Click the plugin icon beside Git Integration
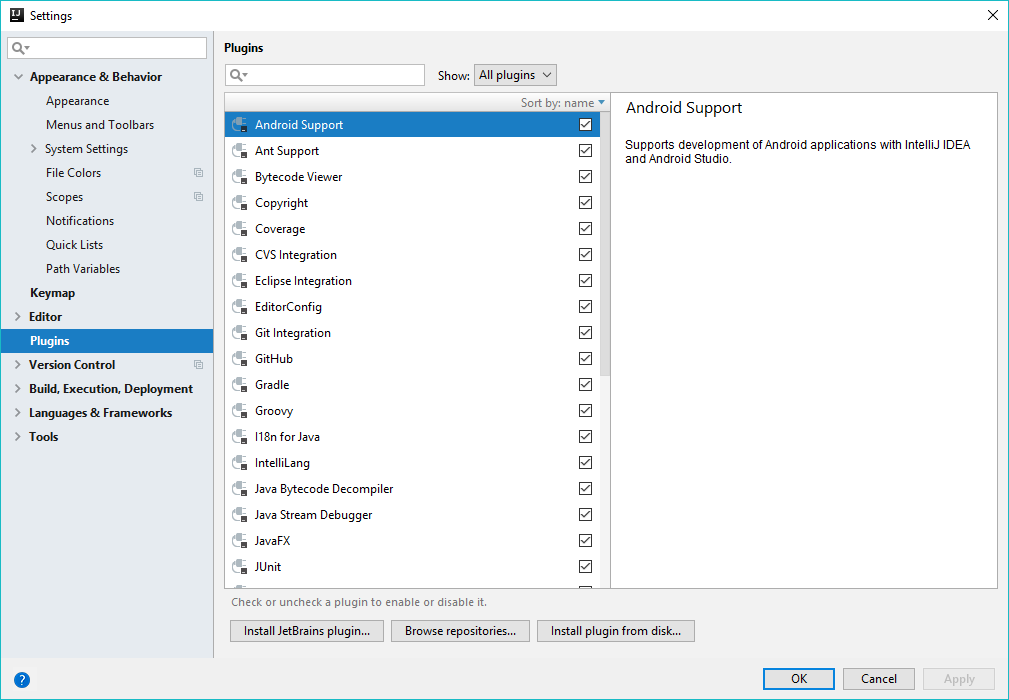 click(239, 333)
